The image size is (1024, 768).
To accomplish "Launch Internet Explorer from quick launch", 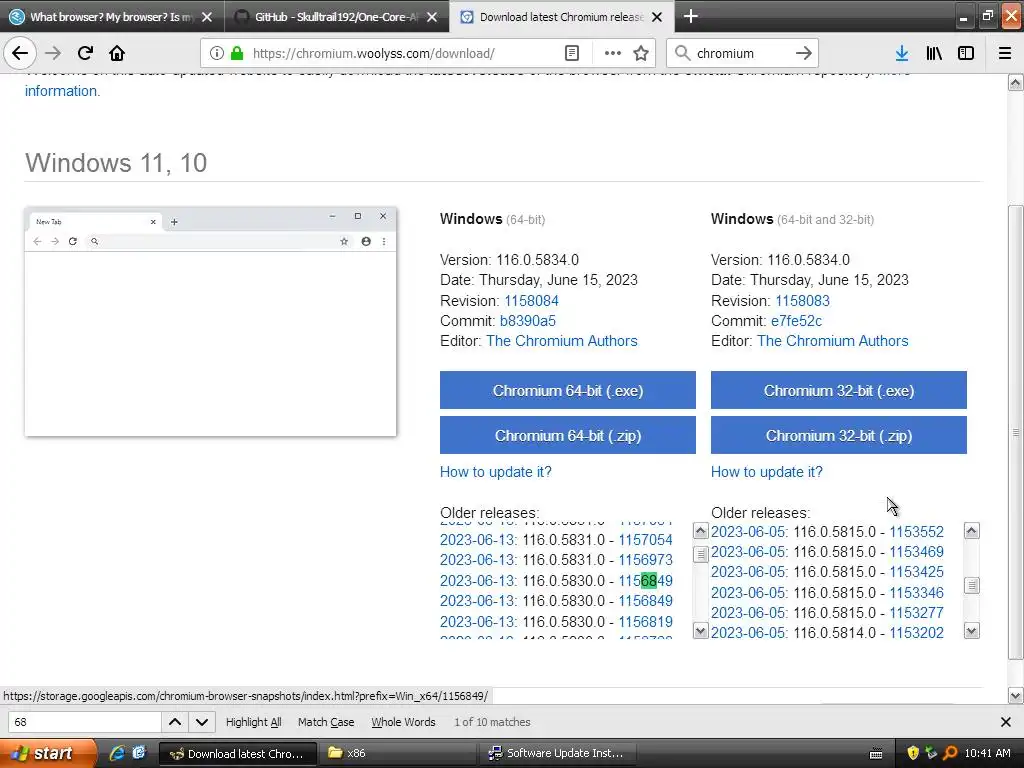I will pos(117,753).
